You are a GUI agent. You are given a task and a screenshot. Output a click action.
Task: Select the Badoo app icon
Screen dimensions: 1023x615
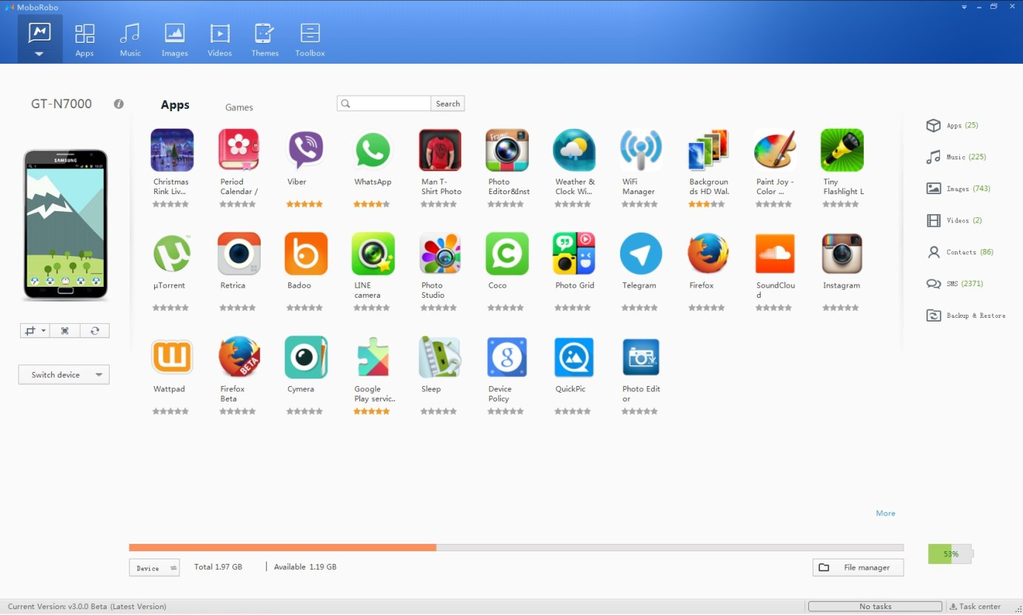(x=305, y=254)
